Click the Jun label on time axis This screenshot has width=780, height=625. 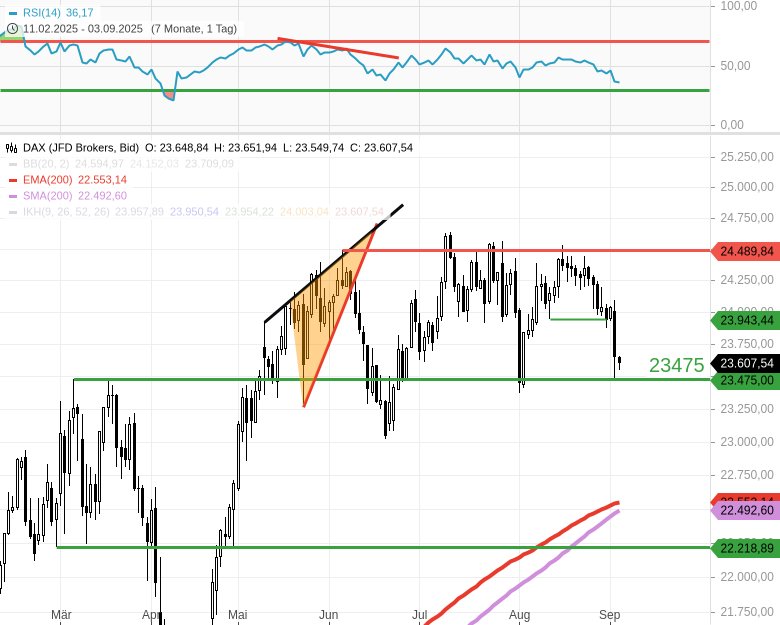328,615
